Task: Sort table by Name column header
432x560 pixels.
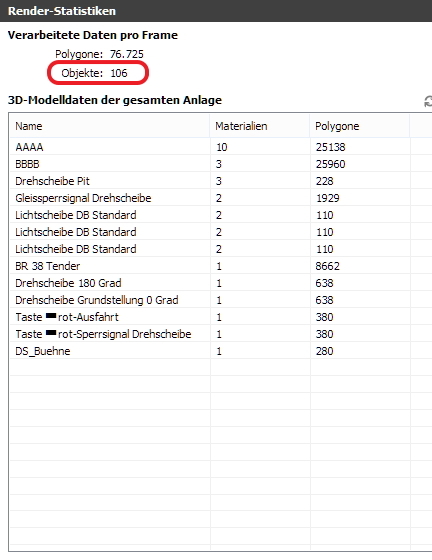Action: 110,126
